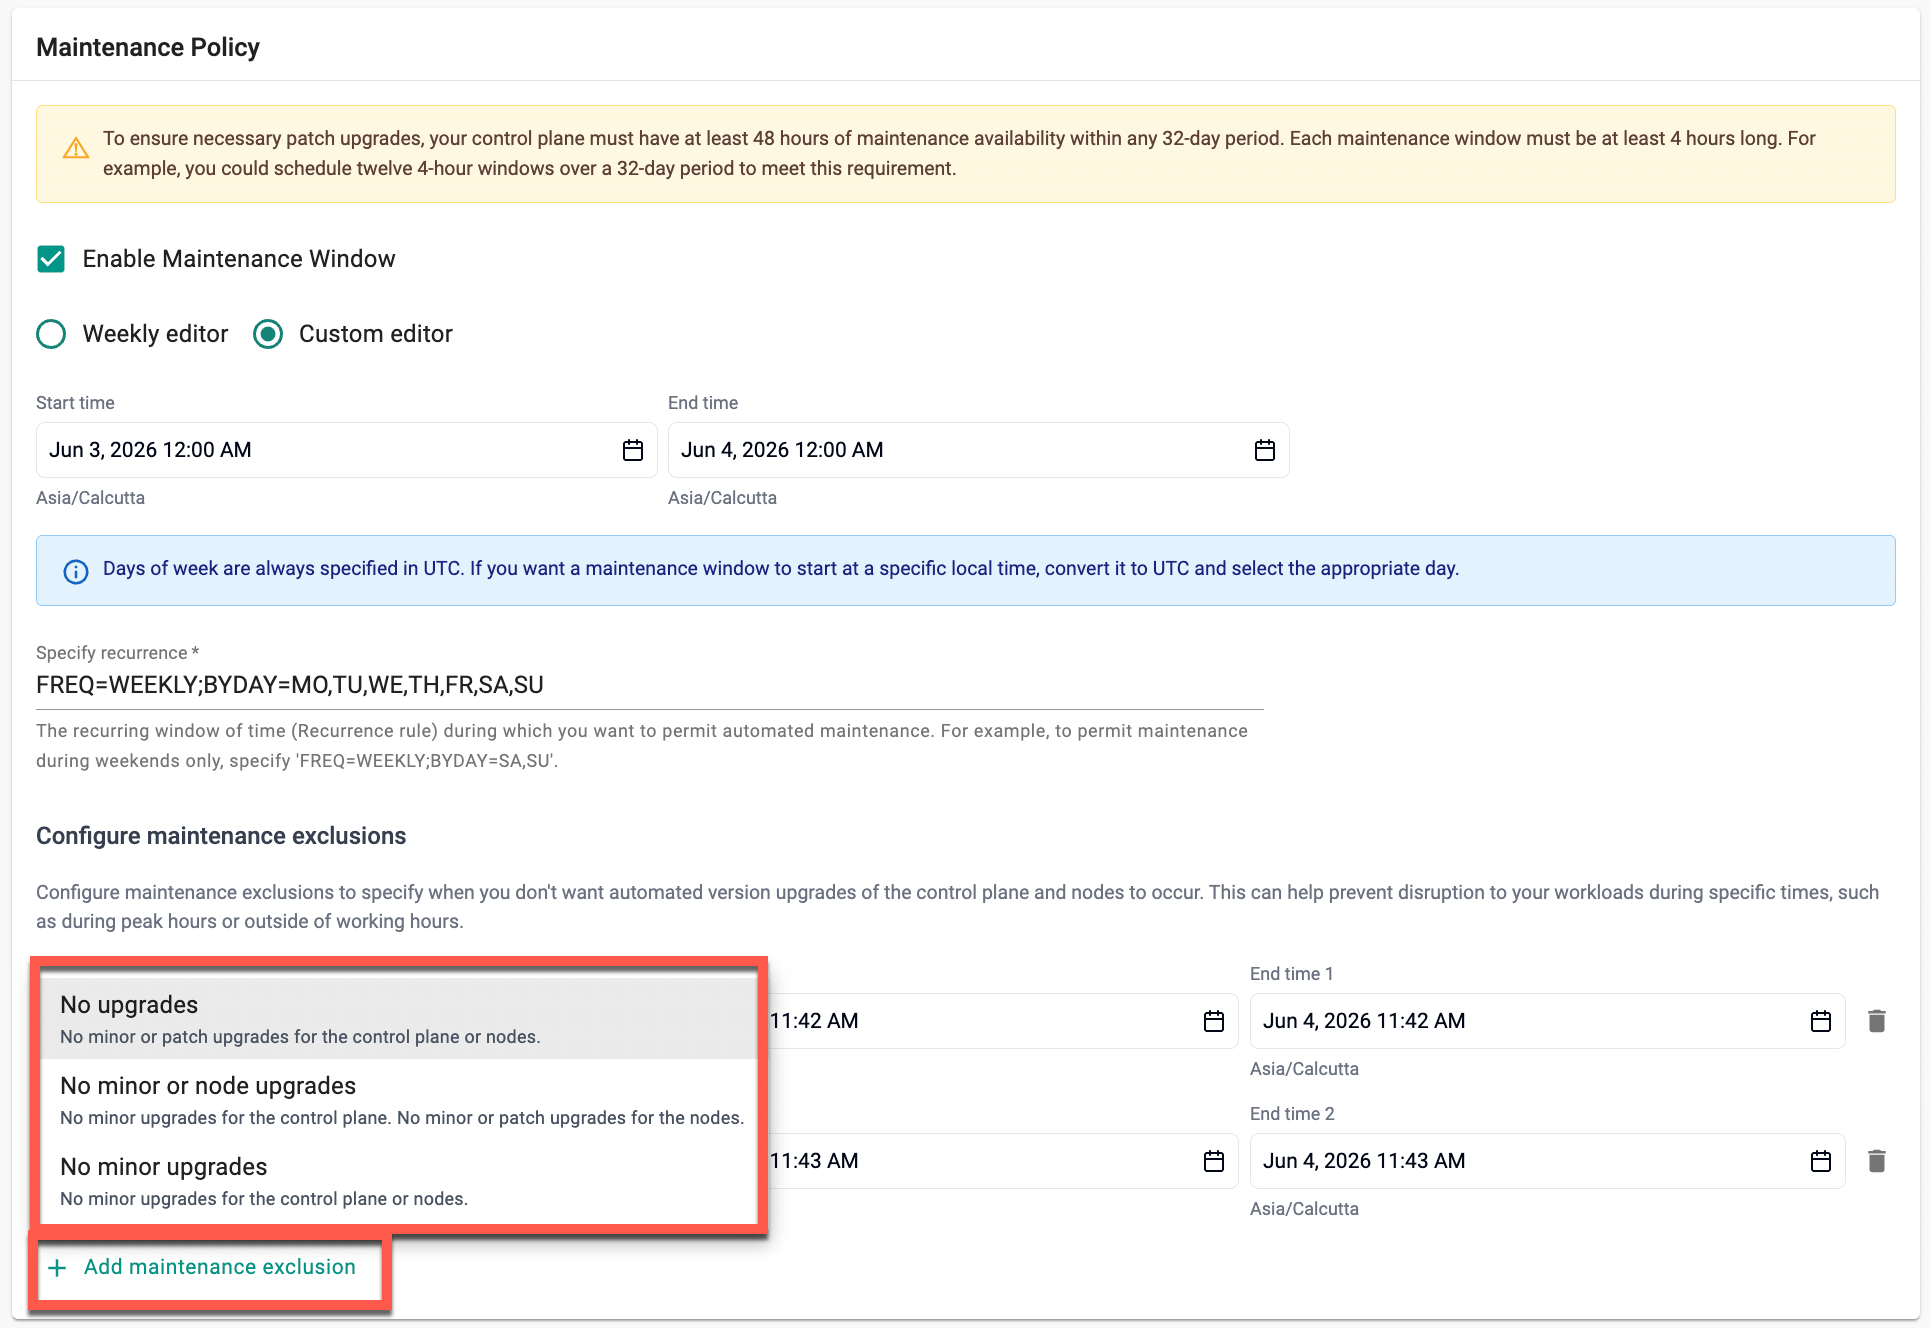
Task: Click Asia/Calcutta label under Start time
Action: [x=90, y=498]
